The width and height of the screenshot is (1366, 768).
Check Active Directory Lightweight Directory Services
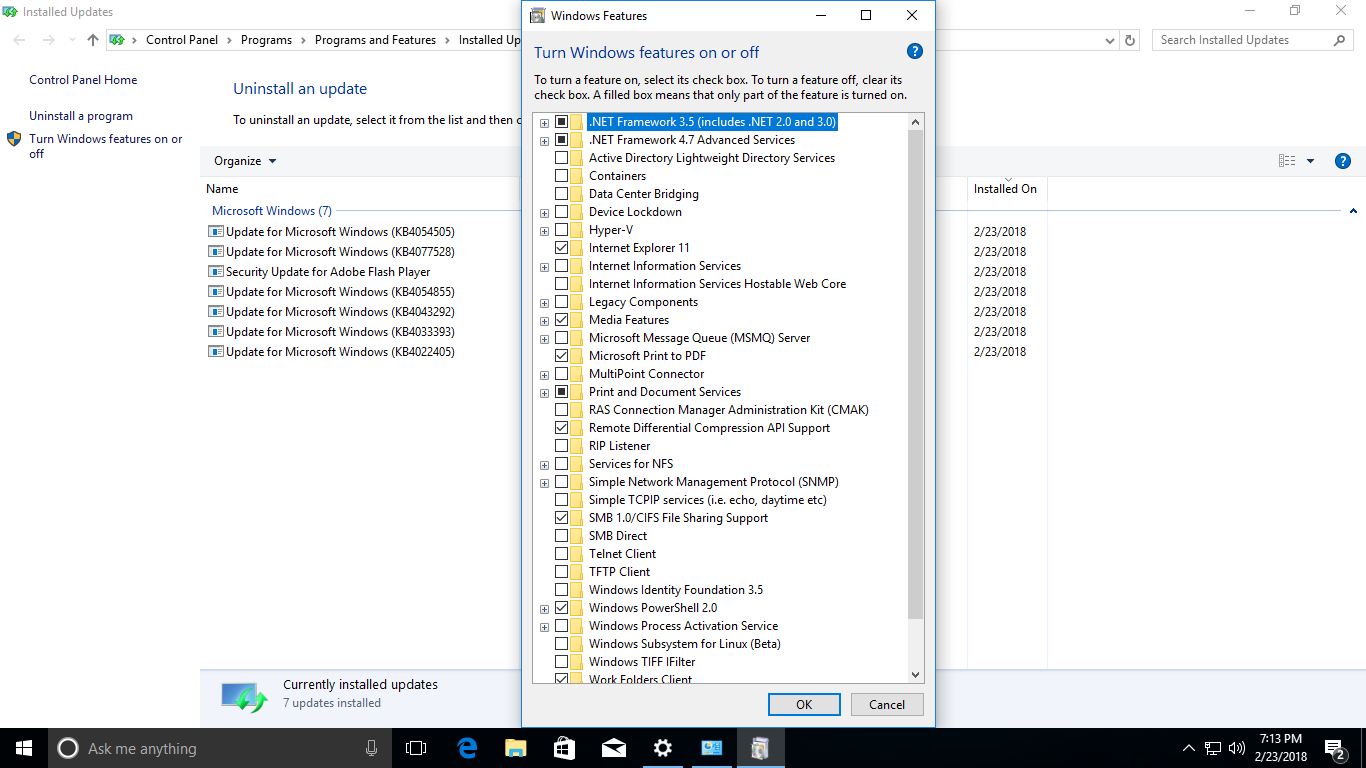(x=562, y=158)
